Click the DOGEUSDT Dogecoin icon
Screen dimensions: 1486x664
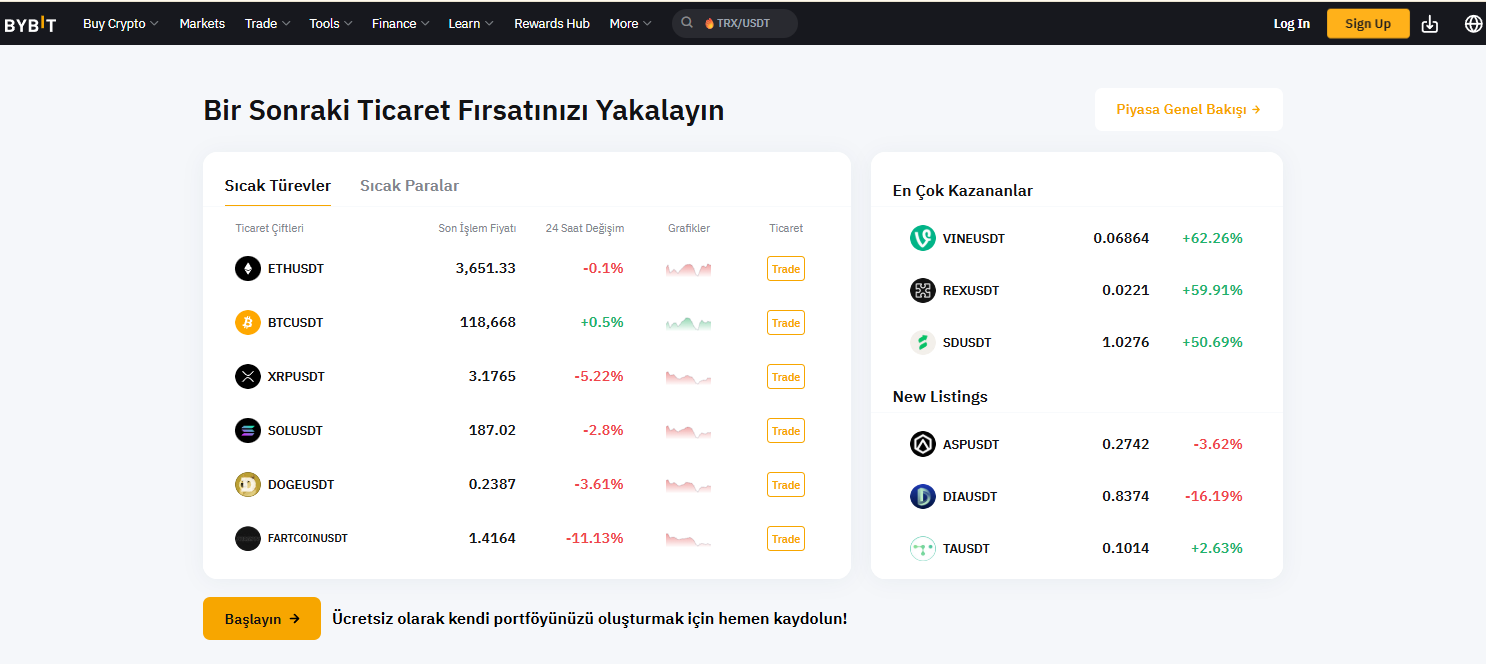(247, 485)
